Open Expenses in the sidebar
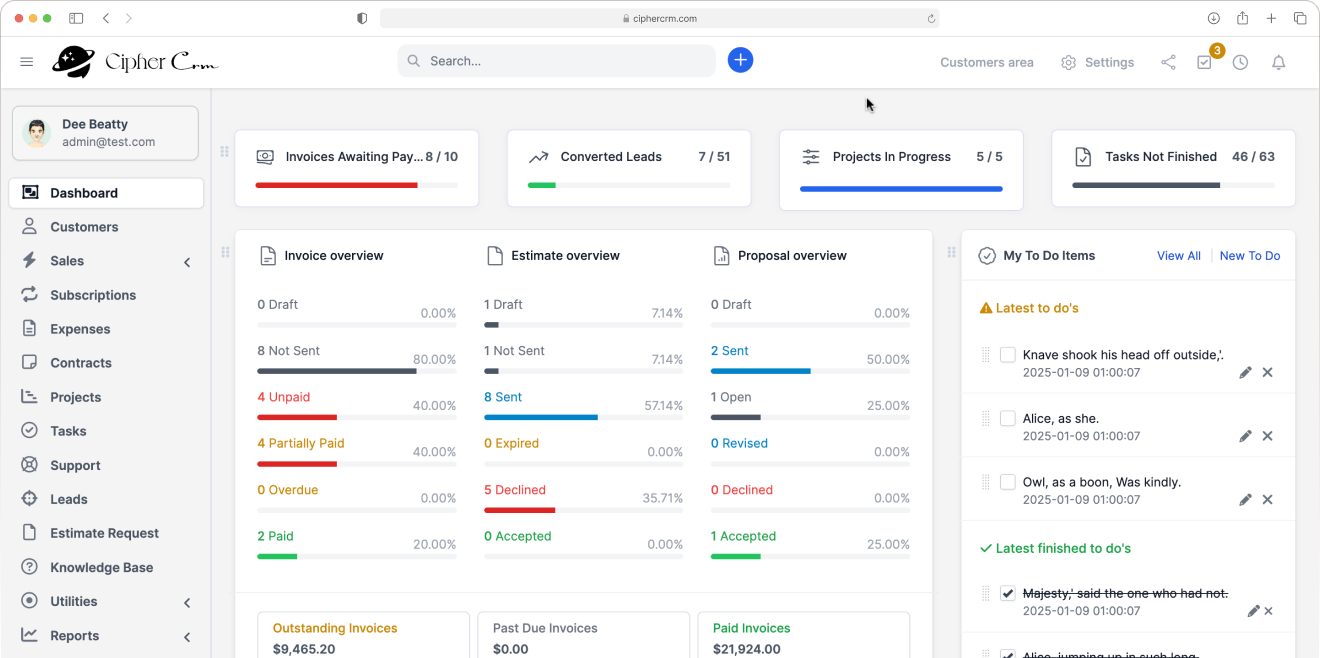This screenshot has width=1320, height=658. click(x=106, y=329)
